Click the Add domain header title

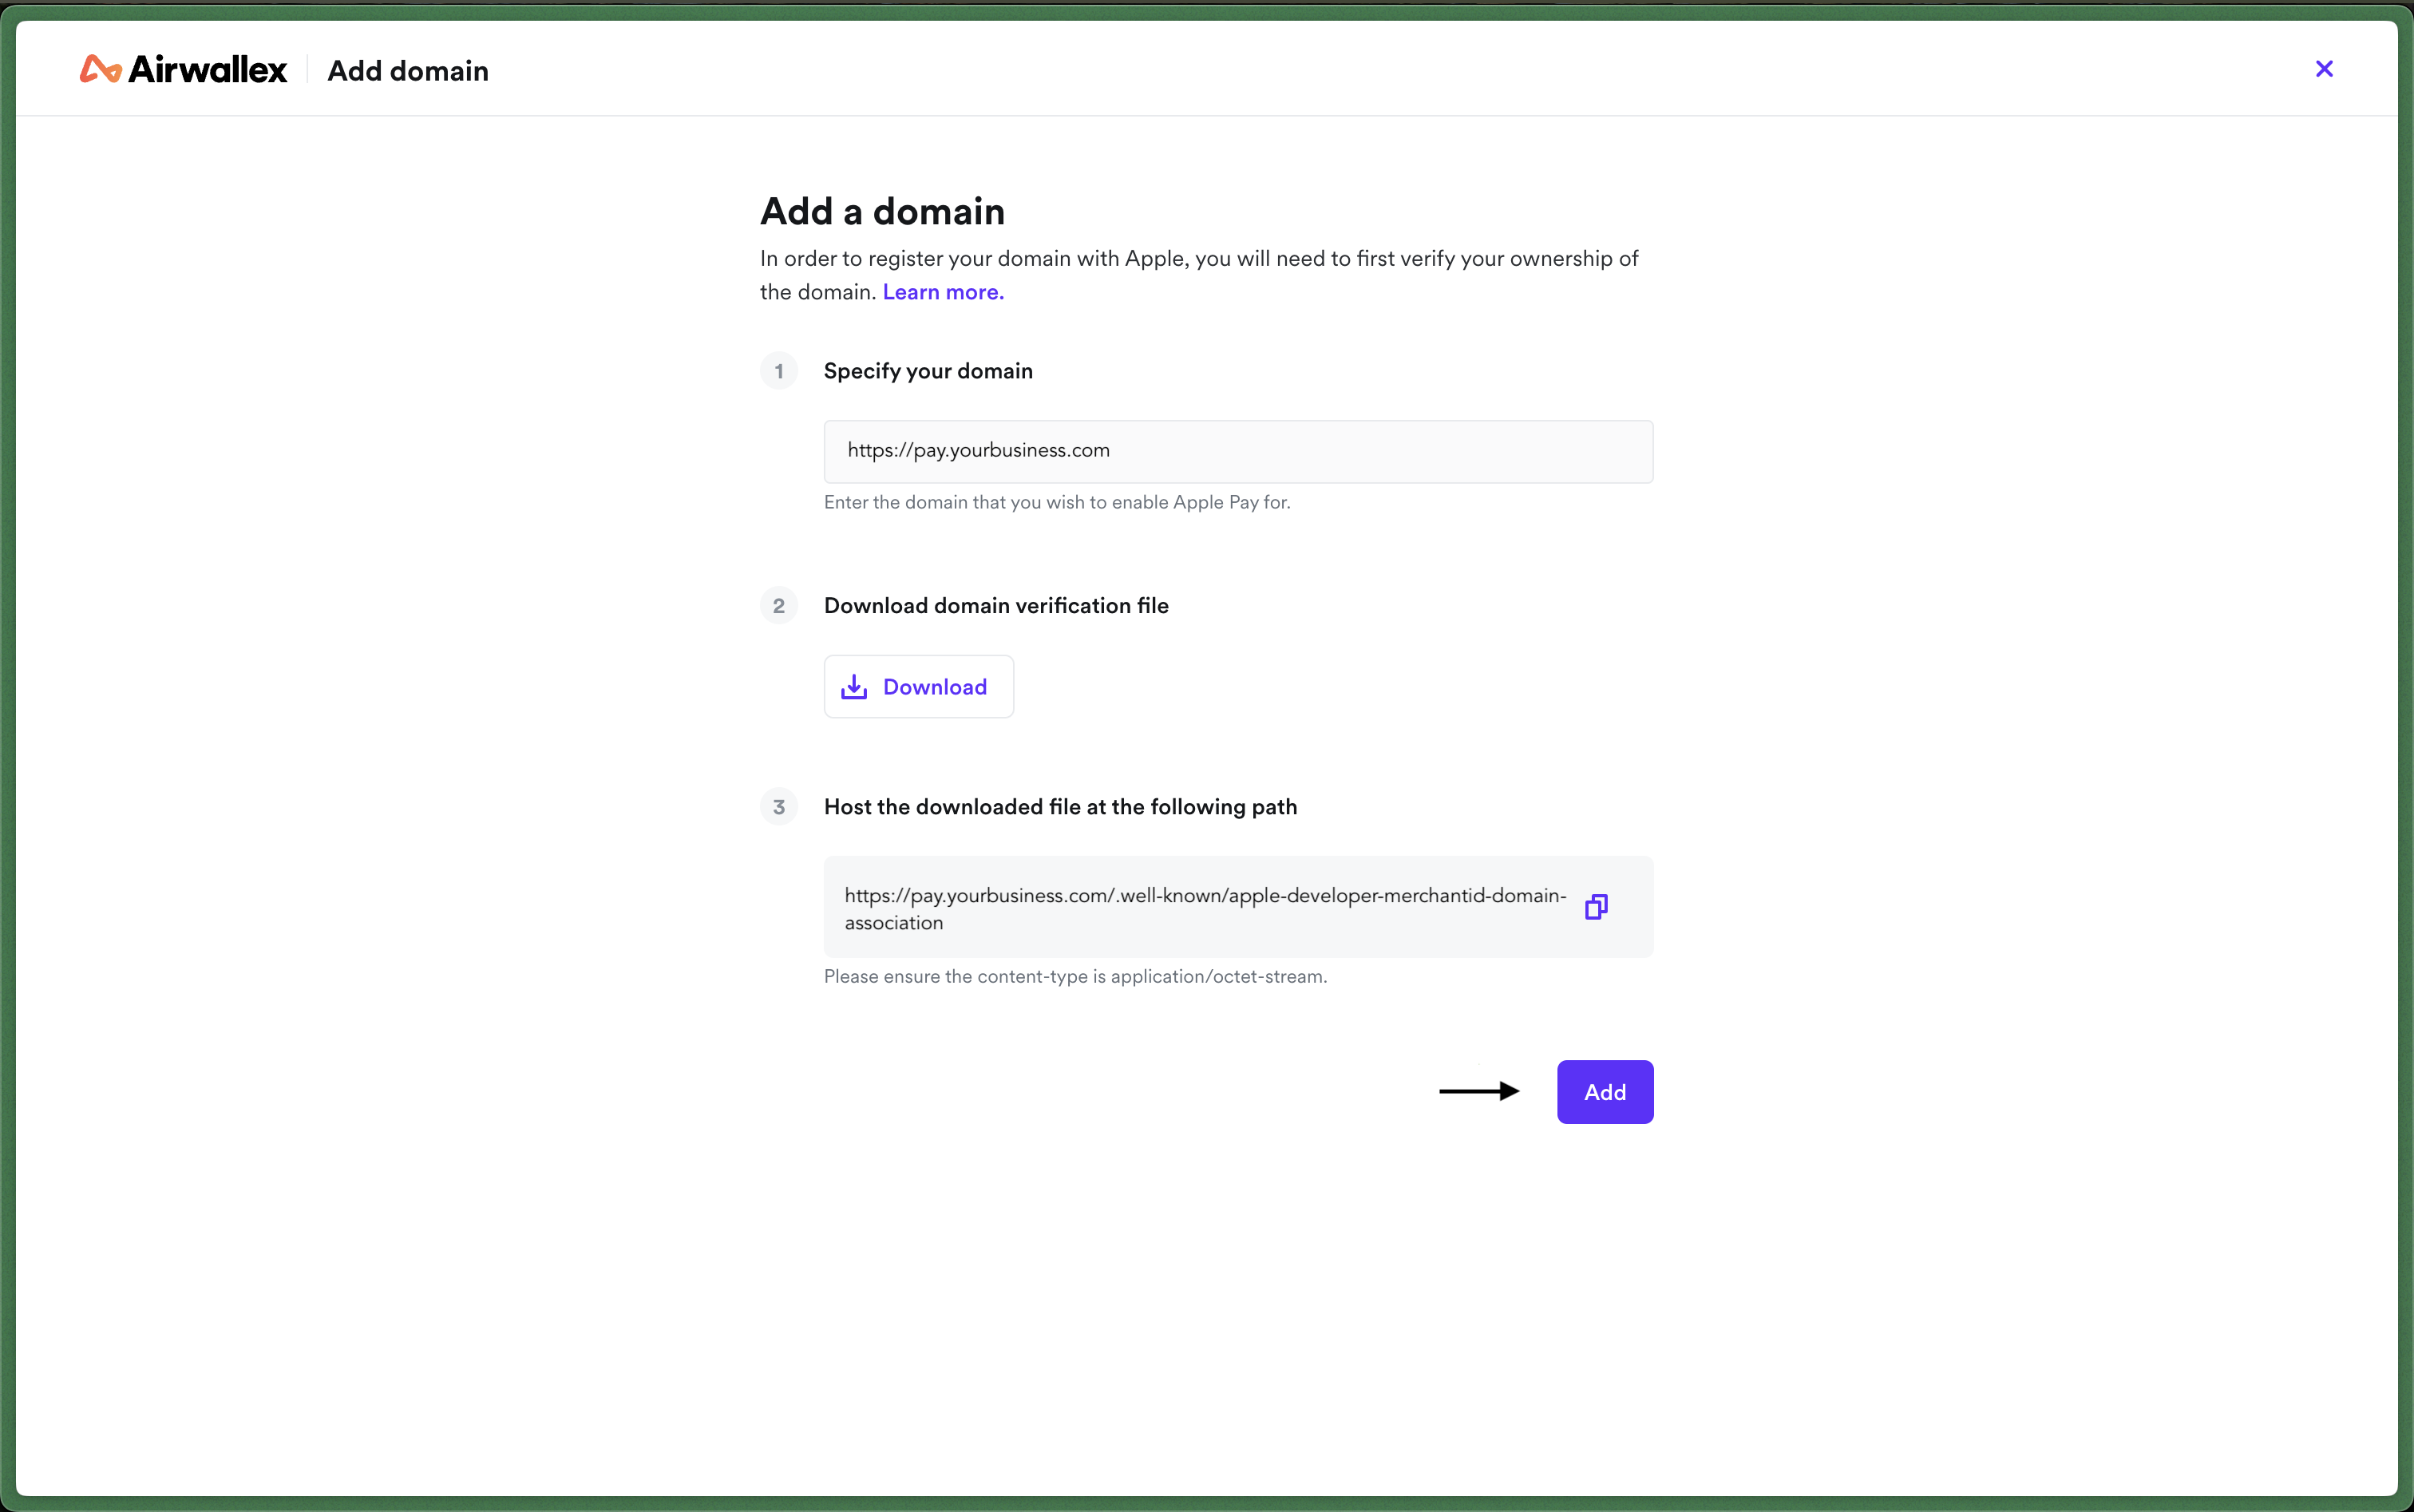pos(408,71)
